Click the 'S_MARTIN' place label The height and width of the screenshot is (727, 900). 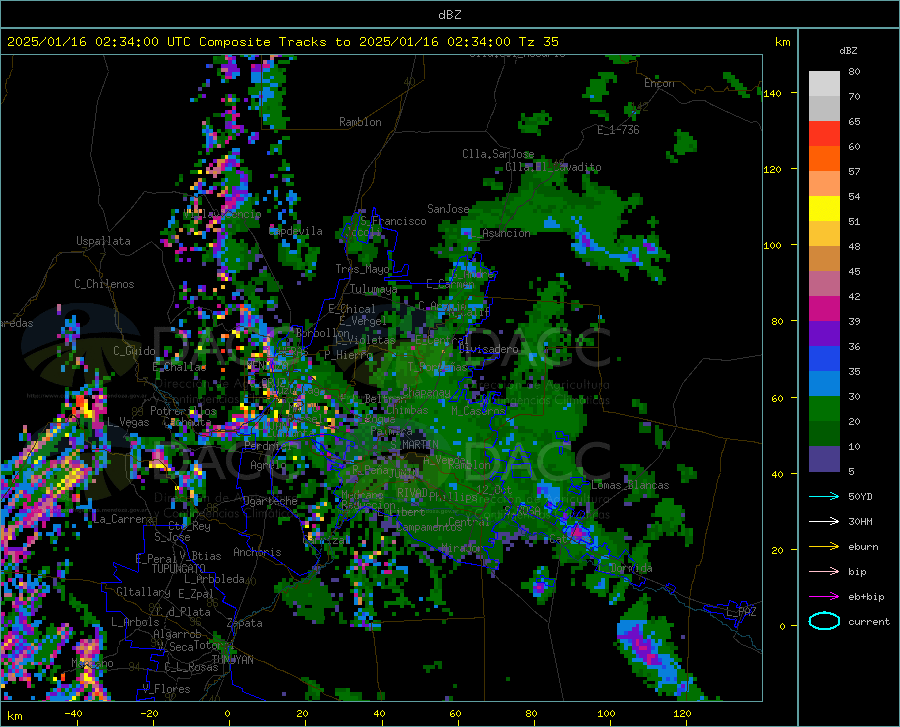tap(414, 445)
